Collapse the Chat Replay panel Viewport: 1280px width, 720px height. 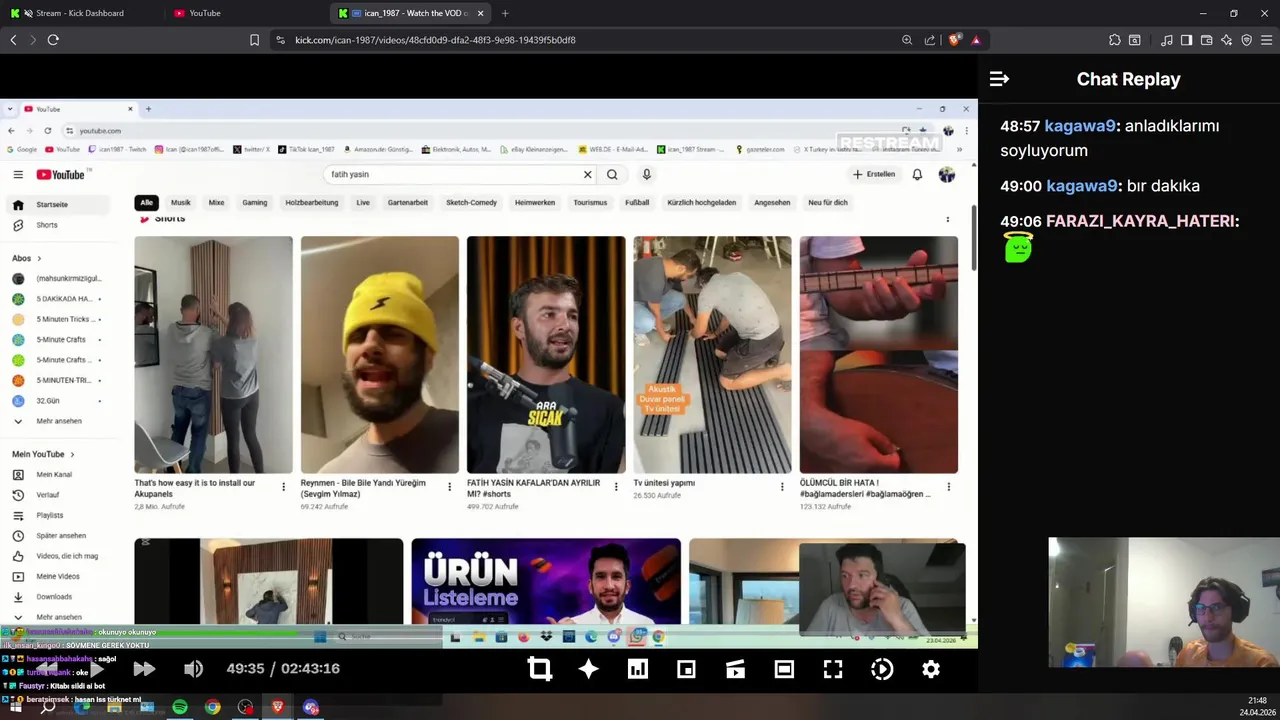[999, 79]
